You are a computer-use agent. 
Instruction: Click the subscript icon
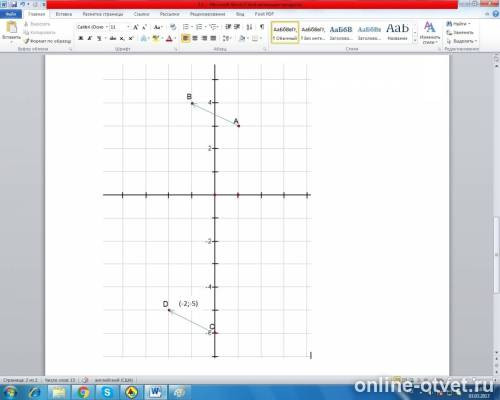[122, 38]
